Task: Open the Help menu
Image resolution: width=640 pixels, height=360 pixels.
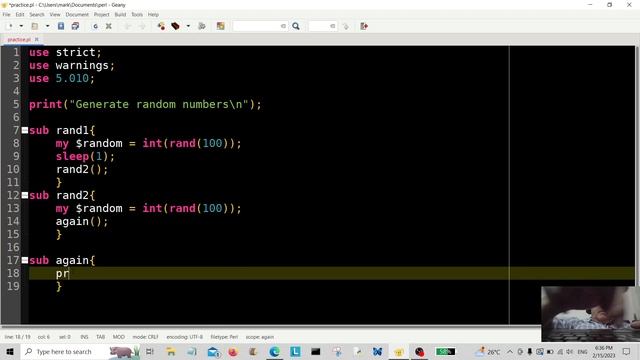Action: tap(153, 14)
